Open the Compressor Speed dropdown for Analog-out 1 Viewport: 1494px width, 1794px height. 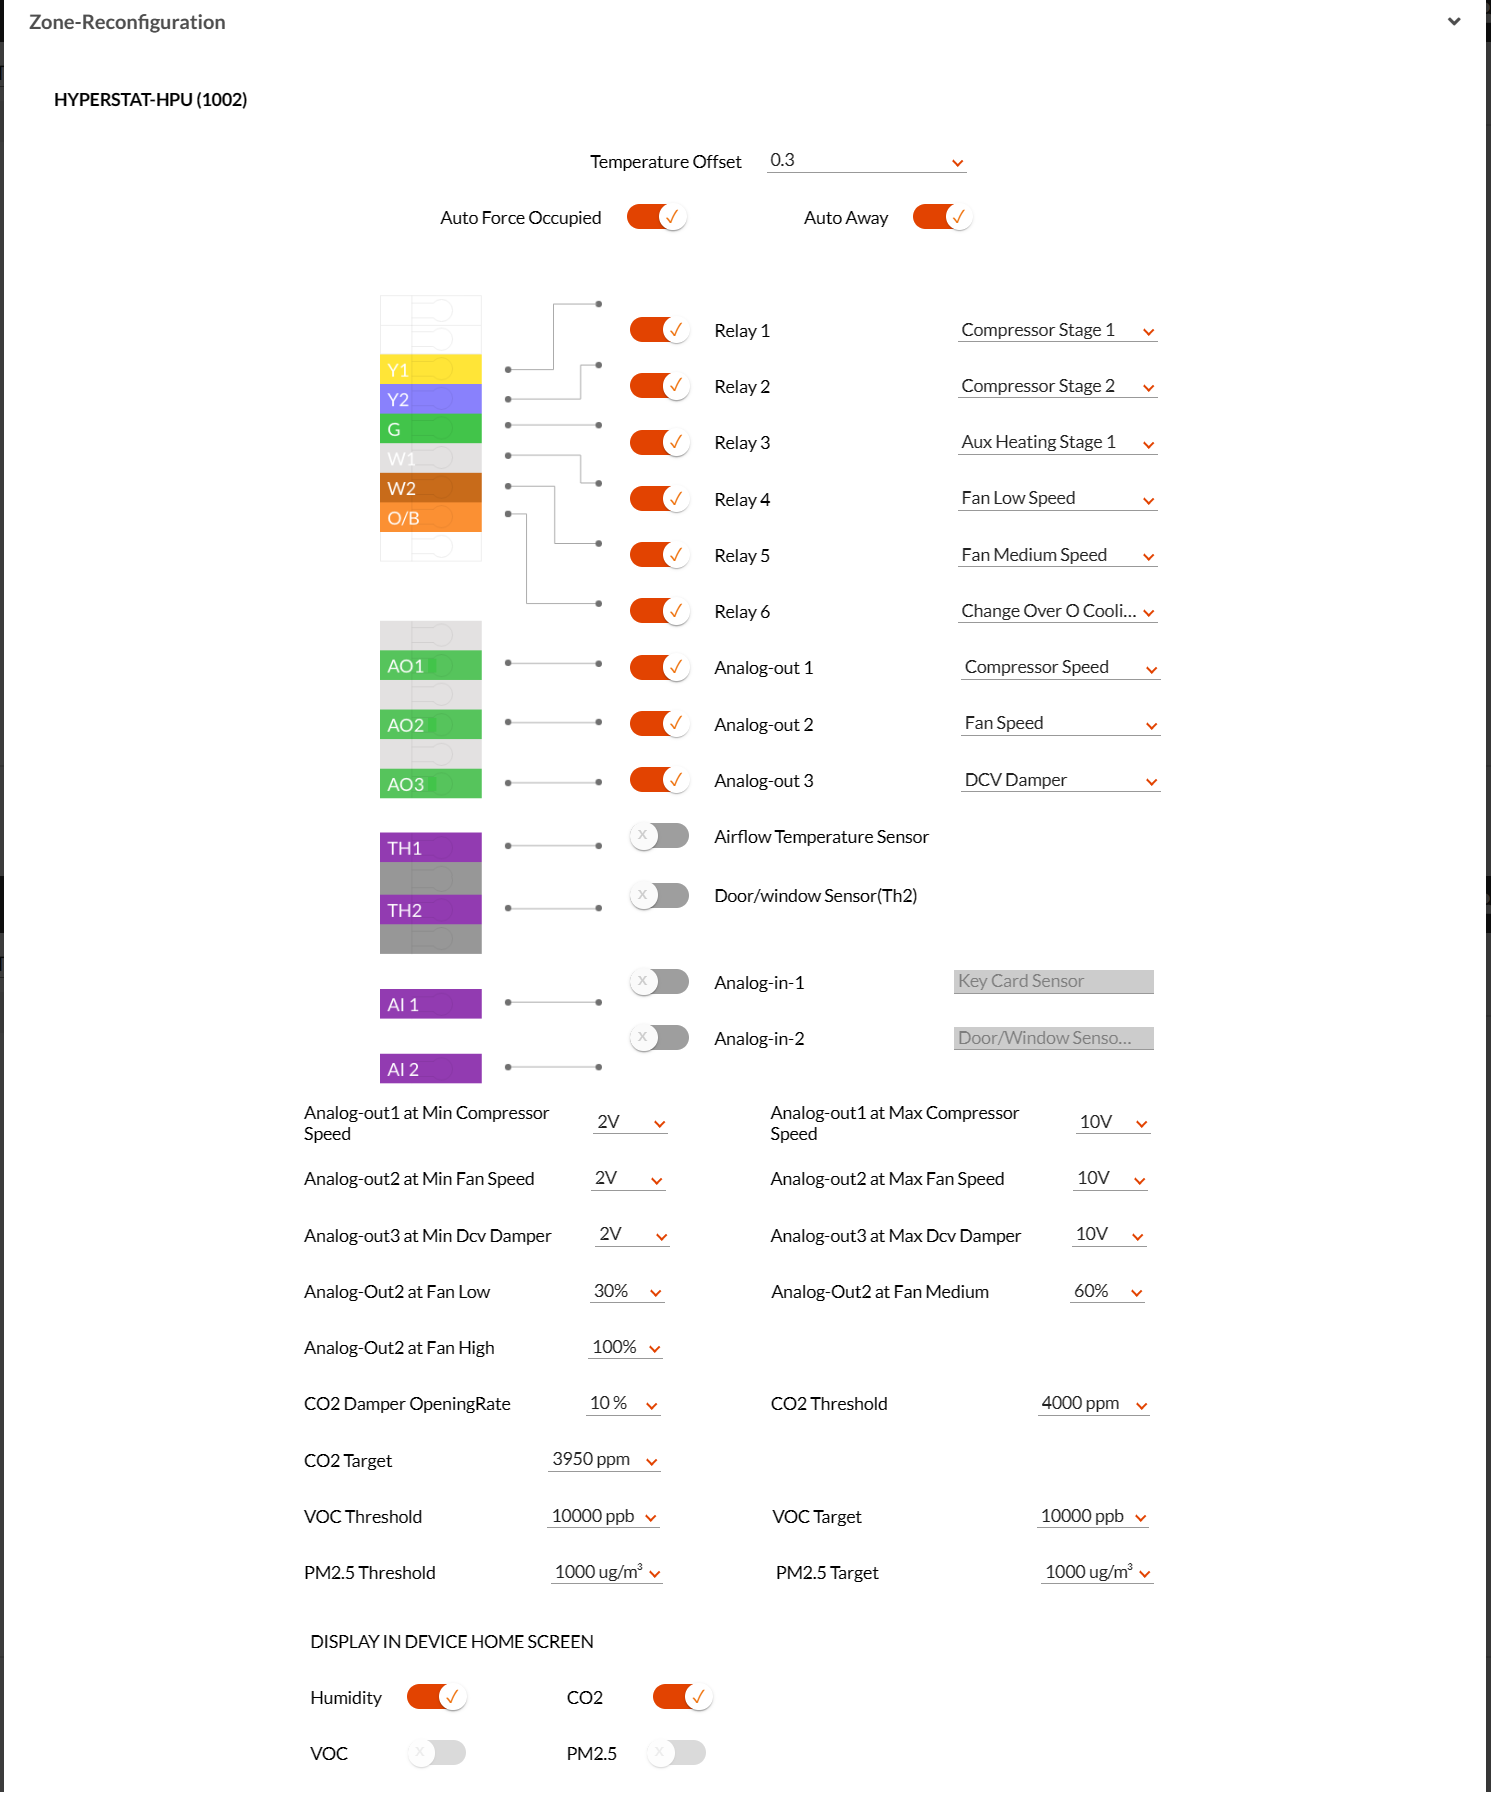(1060, 667)
